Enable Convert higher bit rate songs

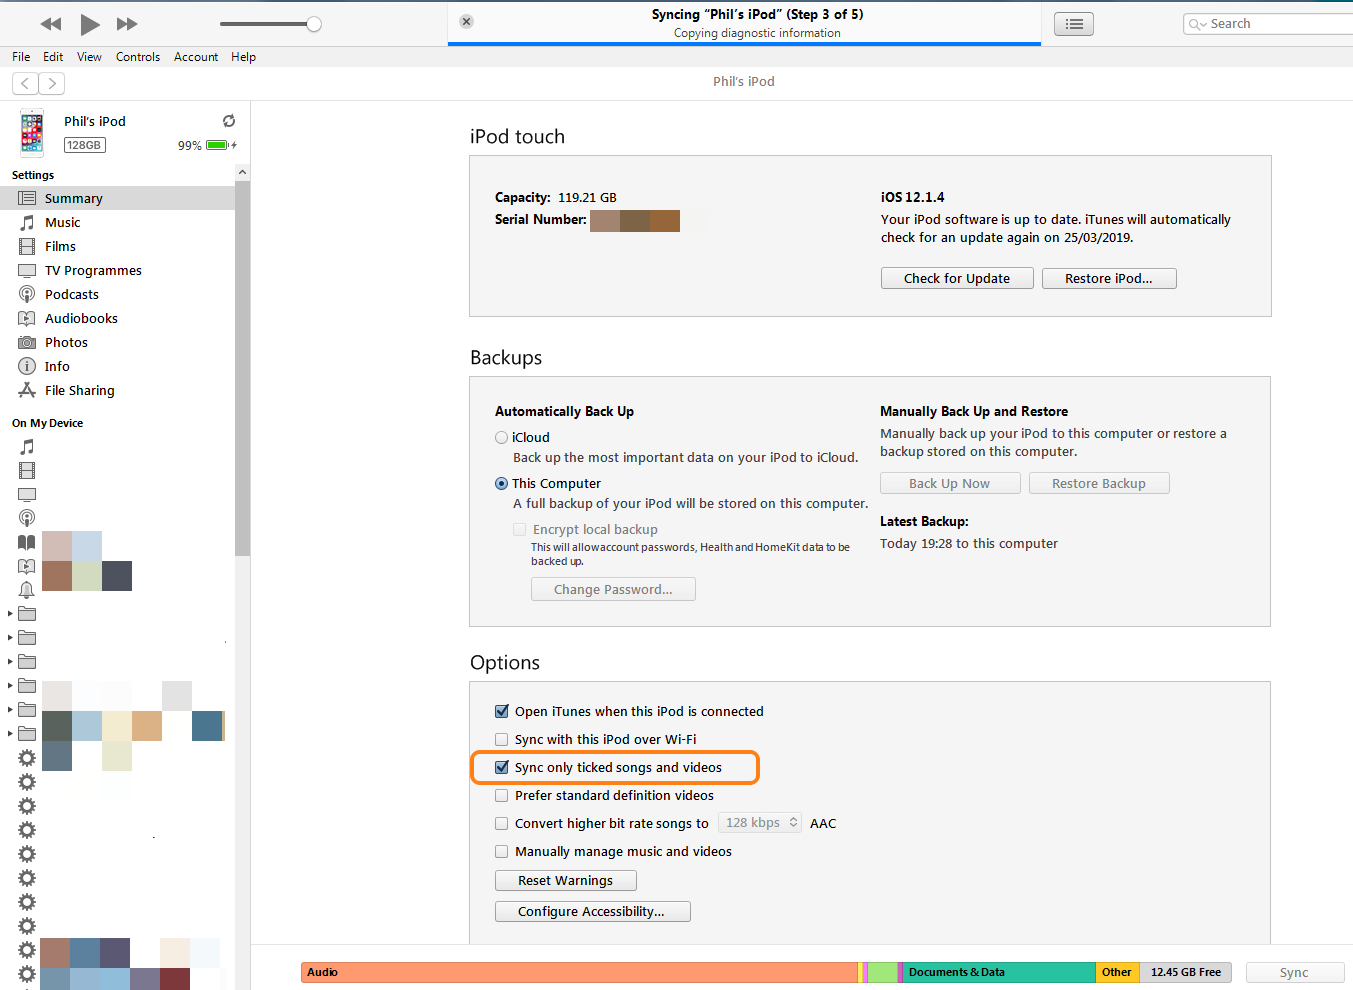[x=502, y=823]
